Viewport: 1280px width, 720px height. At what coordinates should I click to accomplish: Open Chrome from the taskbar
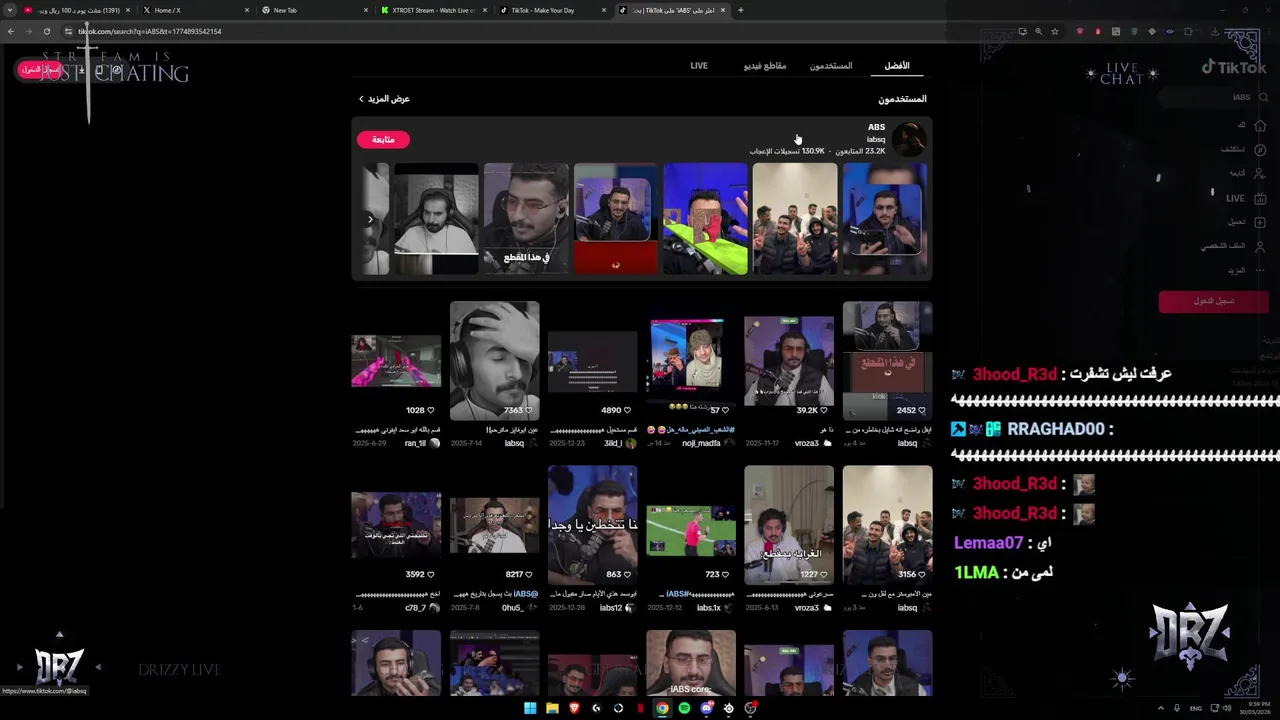click(x=662, y=708)
